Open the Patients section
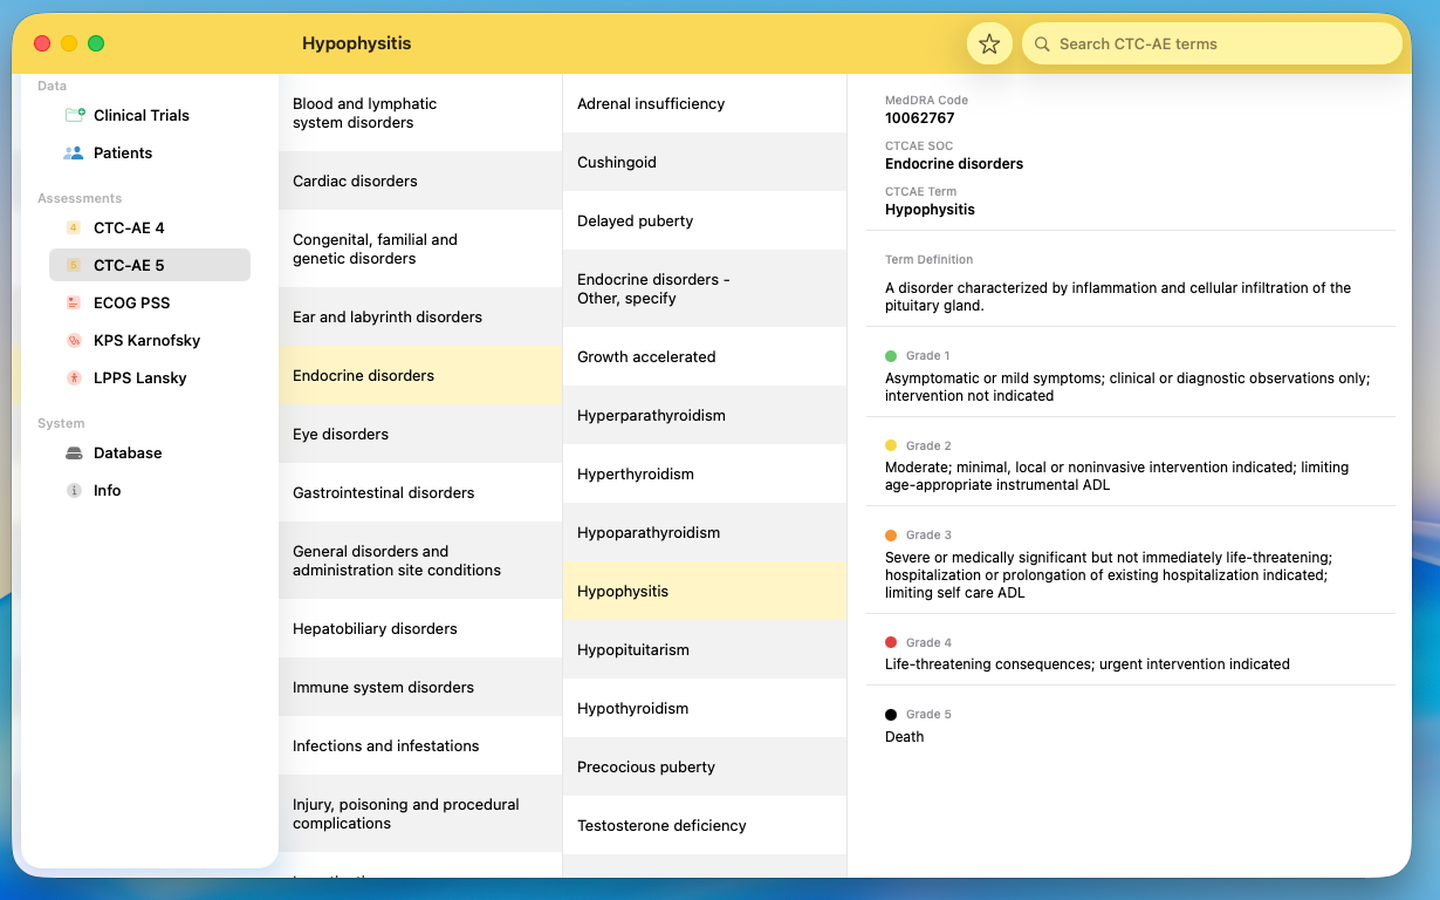The image size is (1440, 900). [150, 153]
